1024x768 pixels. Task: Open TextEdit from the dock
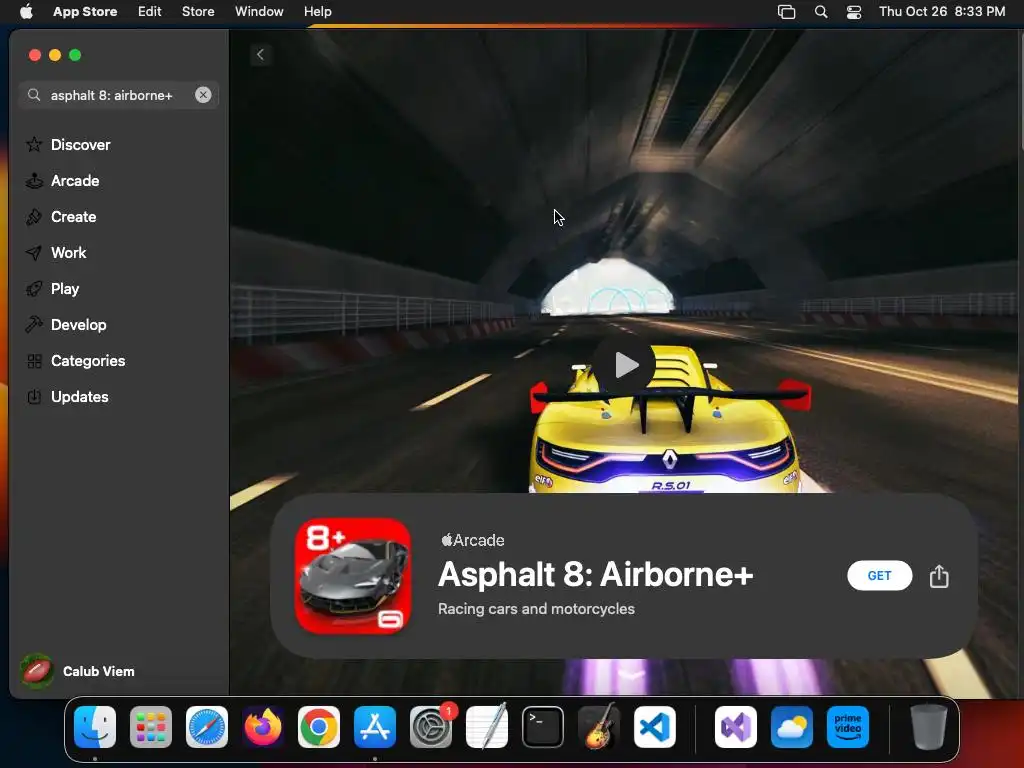click(x=487, y=727)
